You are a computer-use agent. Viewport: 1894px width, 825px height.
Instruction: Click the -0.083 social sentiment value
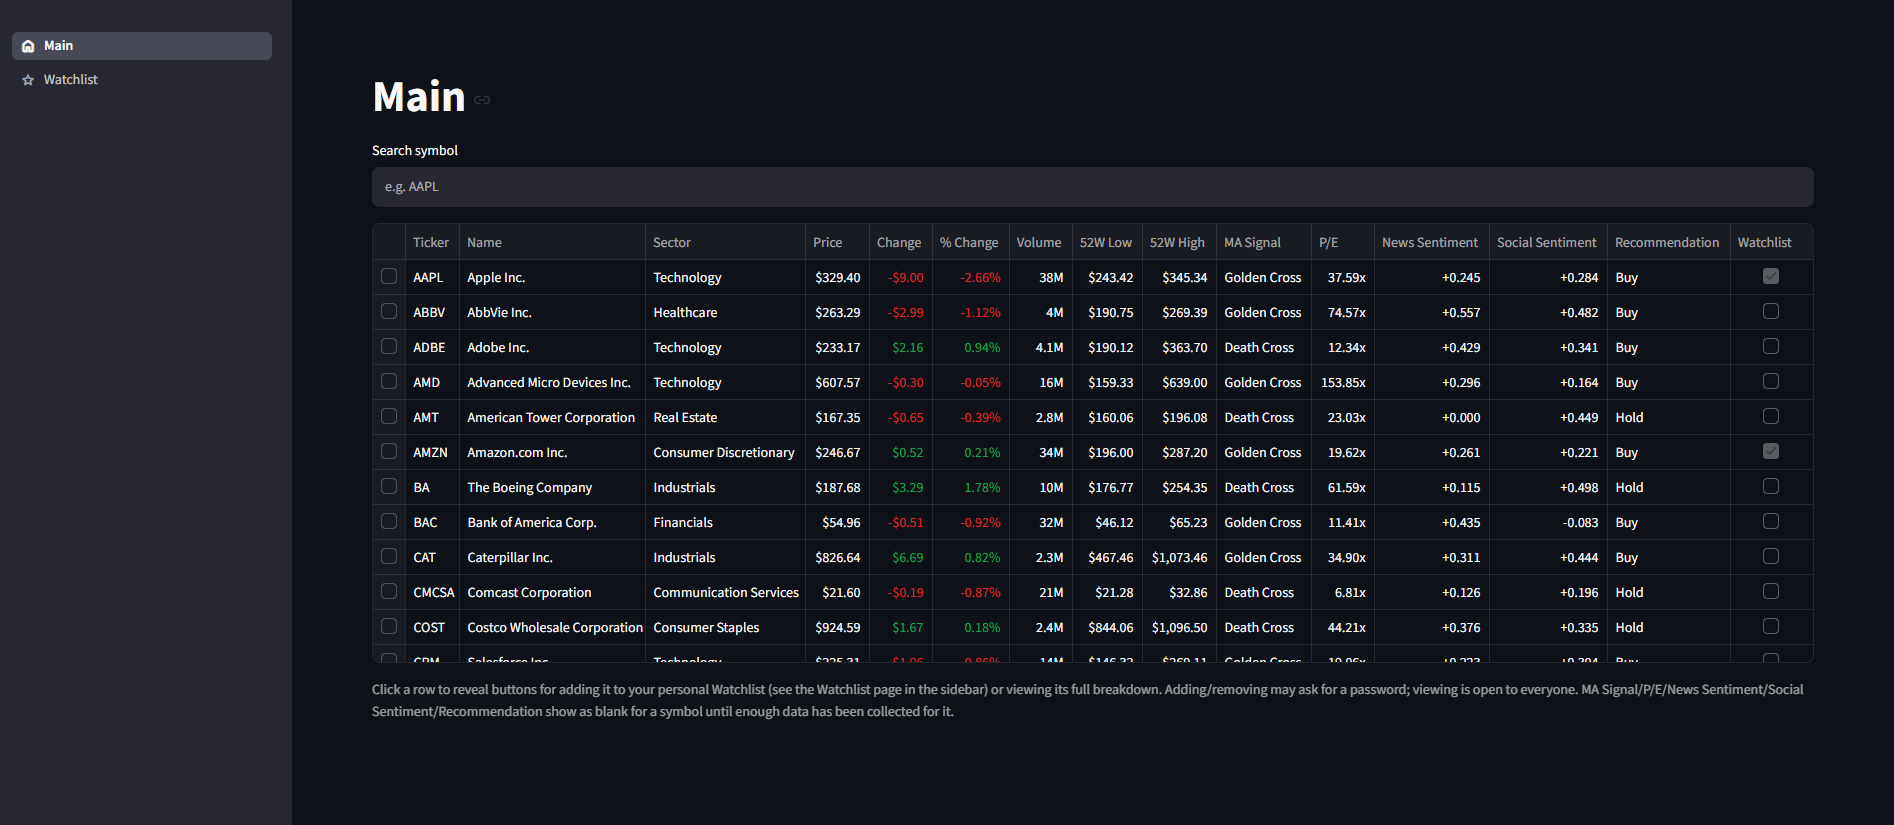[x=1548, y=522]
